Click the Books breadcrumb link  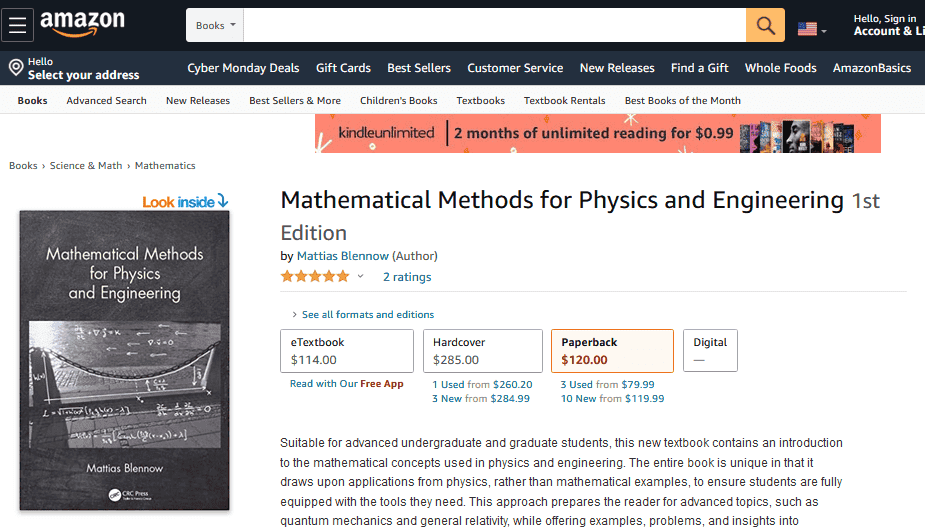click(x=23, y=166)
